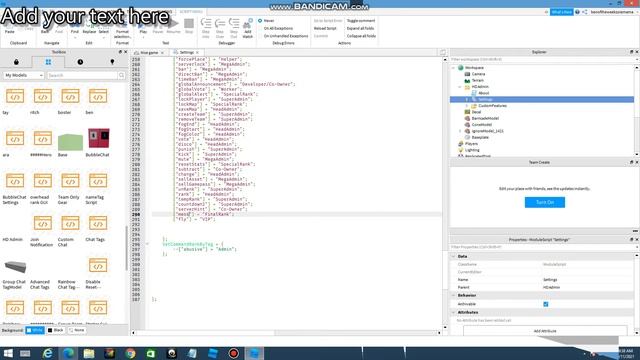
Task: Close the Settings script tab
Action: tap(198, 53)
